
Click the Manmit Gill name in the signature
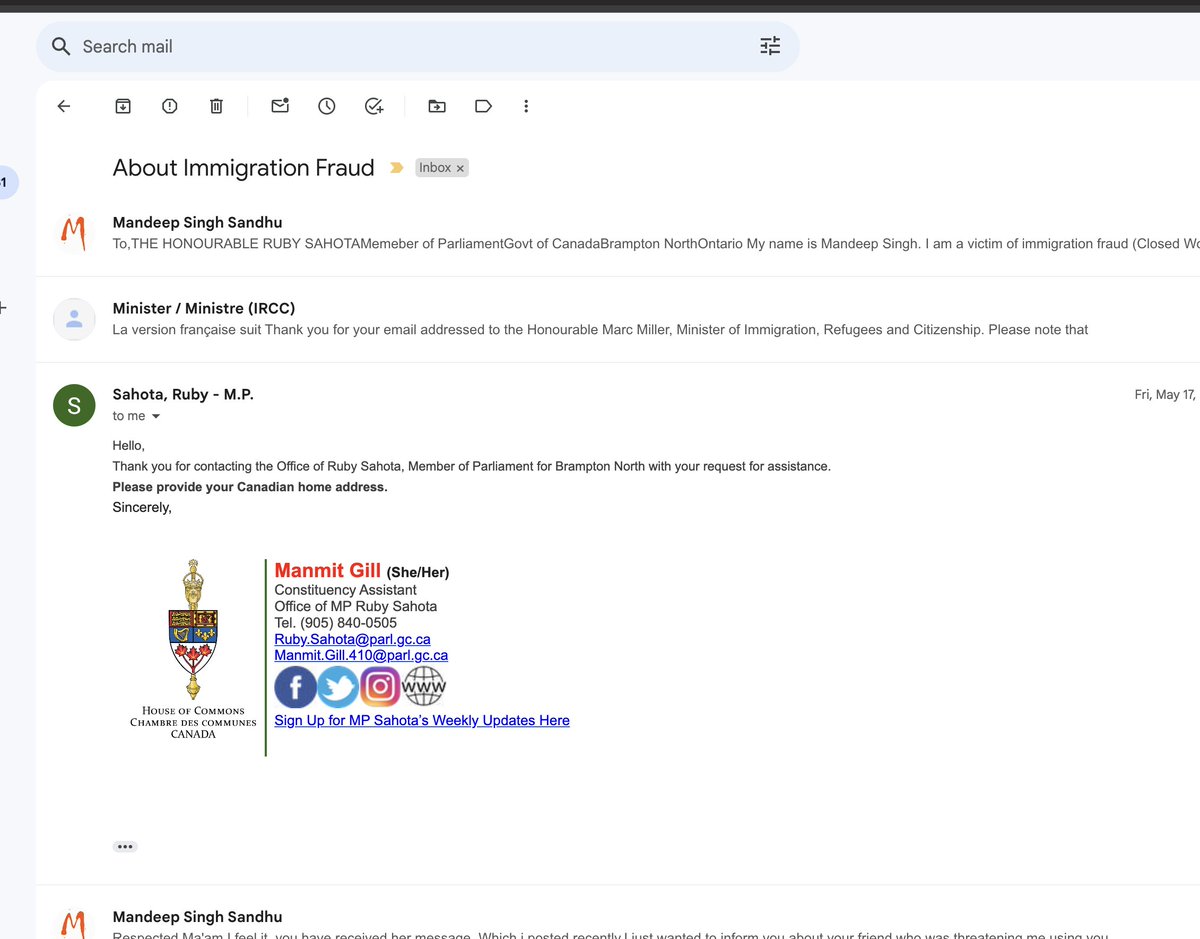pyautogui.click(x=328, y=570)
